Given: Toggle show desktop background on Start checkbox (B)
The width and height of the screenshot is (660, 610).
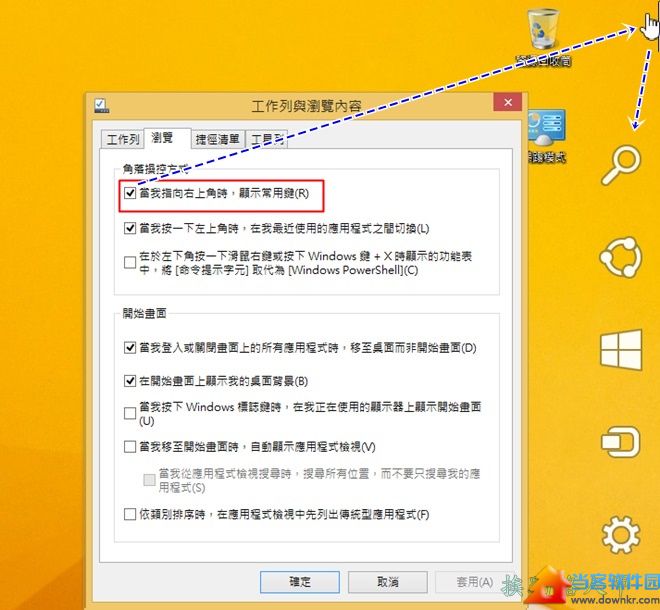Looking at the screenshot, I should pos(130,381).
